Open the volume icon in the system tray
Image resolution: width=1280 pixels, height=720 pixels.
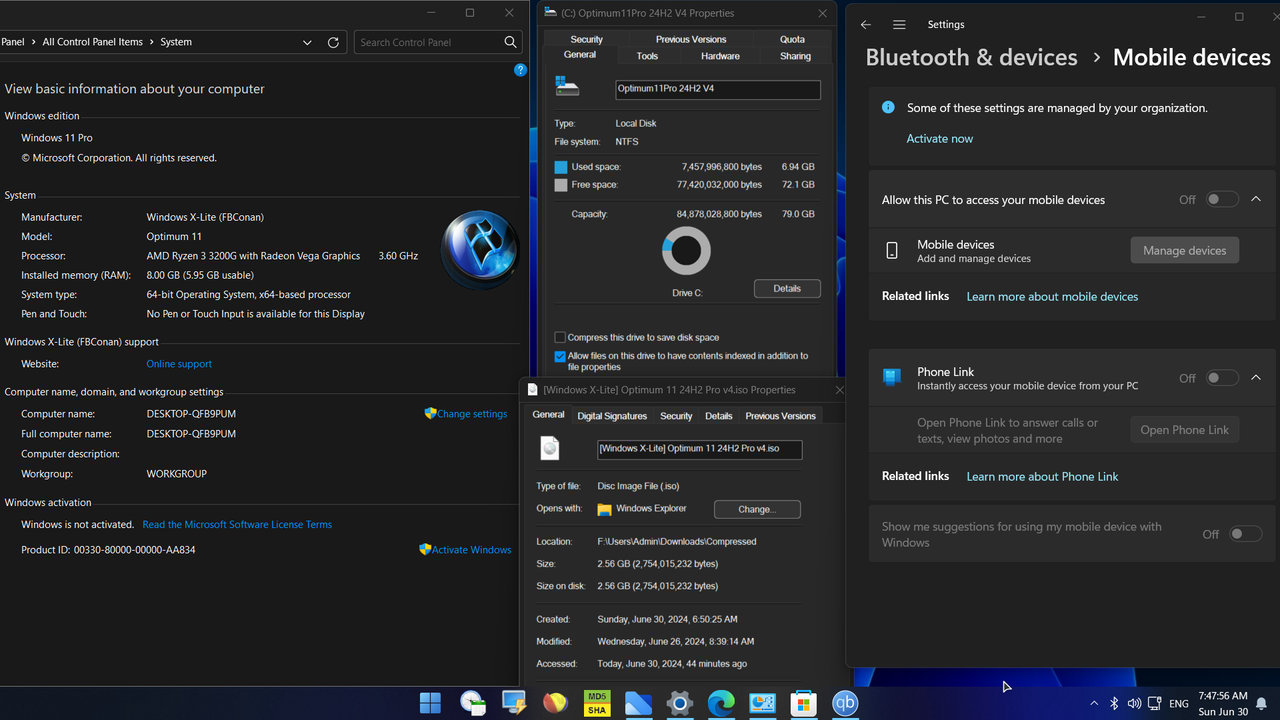click(x=1134, y=703)
